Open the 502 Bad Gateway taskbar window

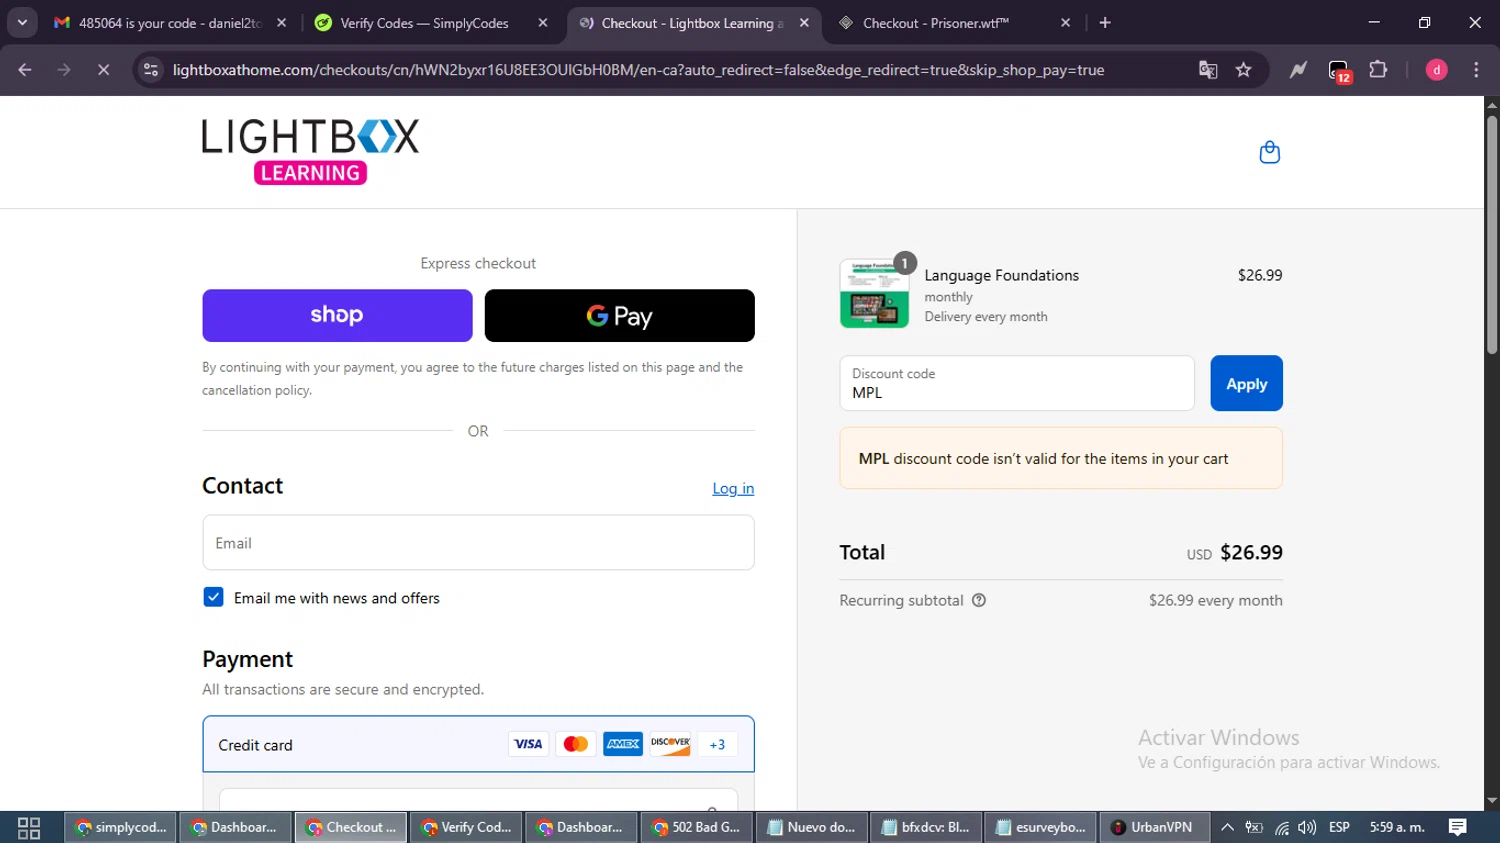tap(696, 827)
